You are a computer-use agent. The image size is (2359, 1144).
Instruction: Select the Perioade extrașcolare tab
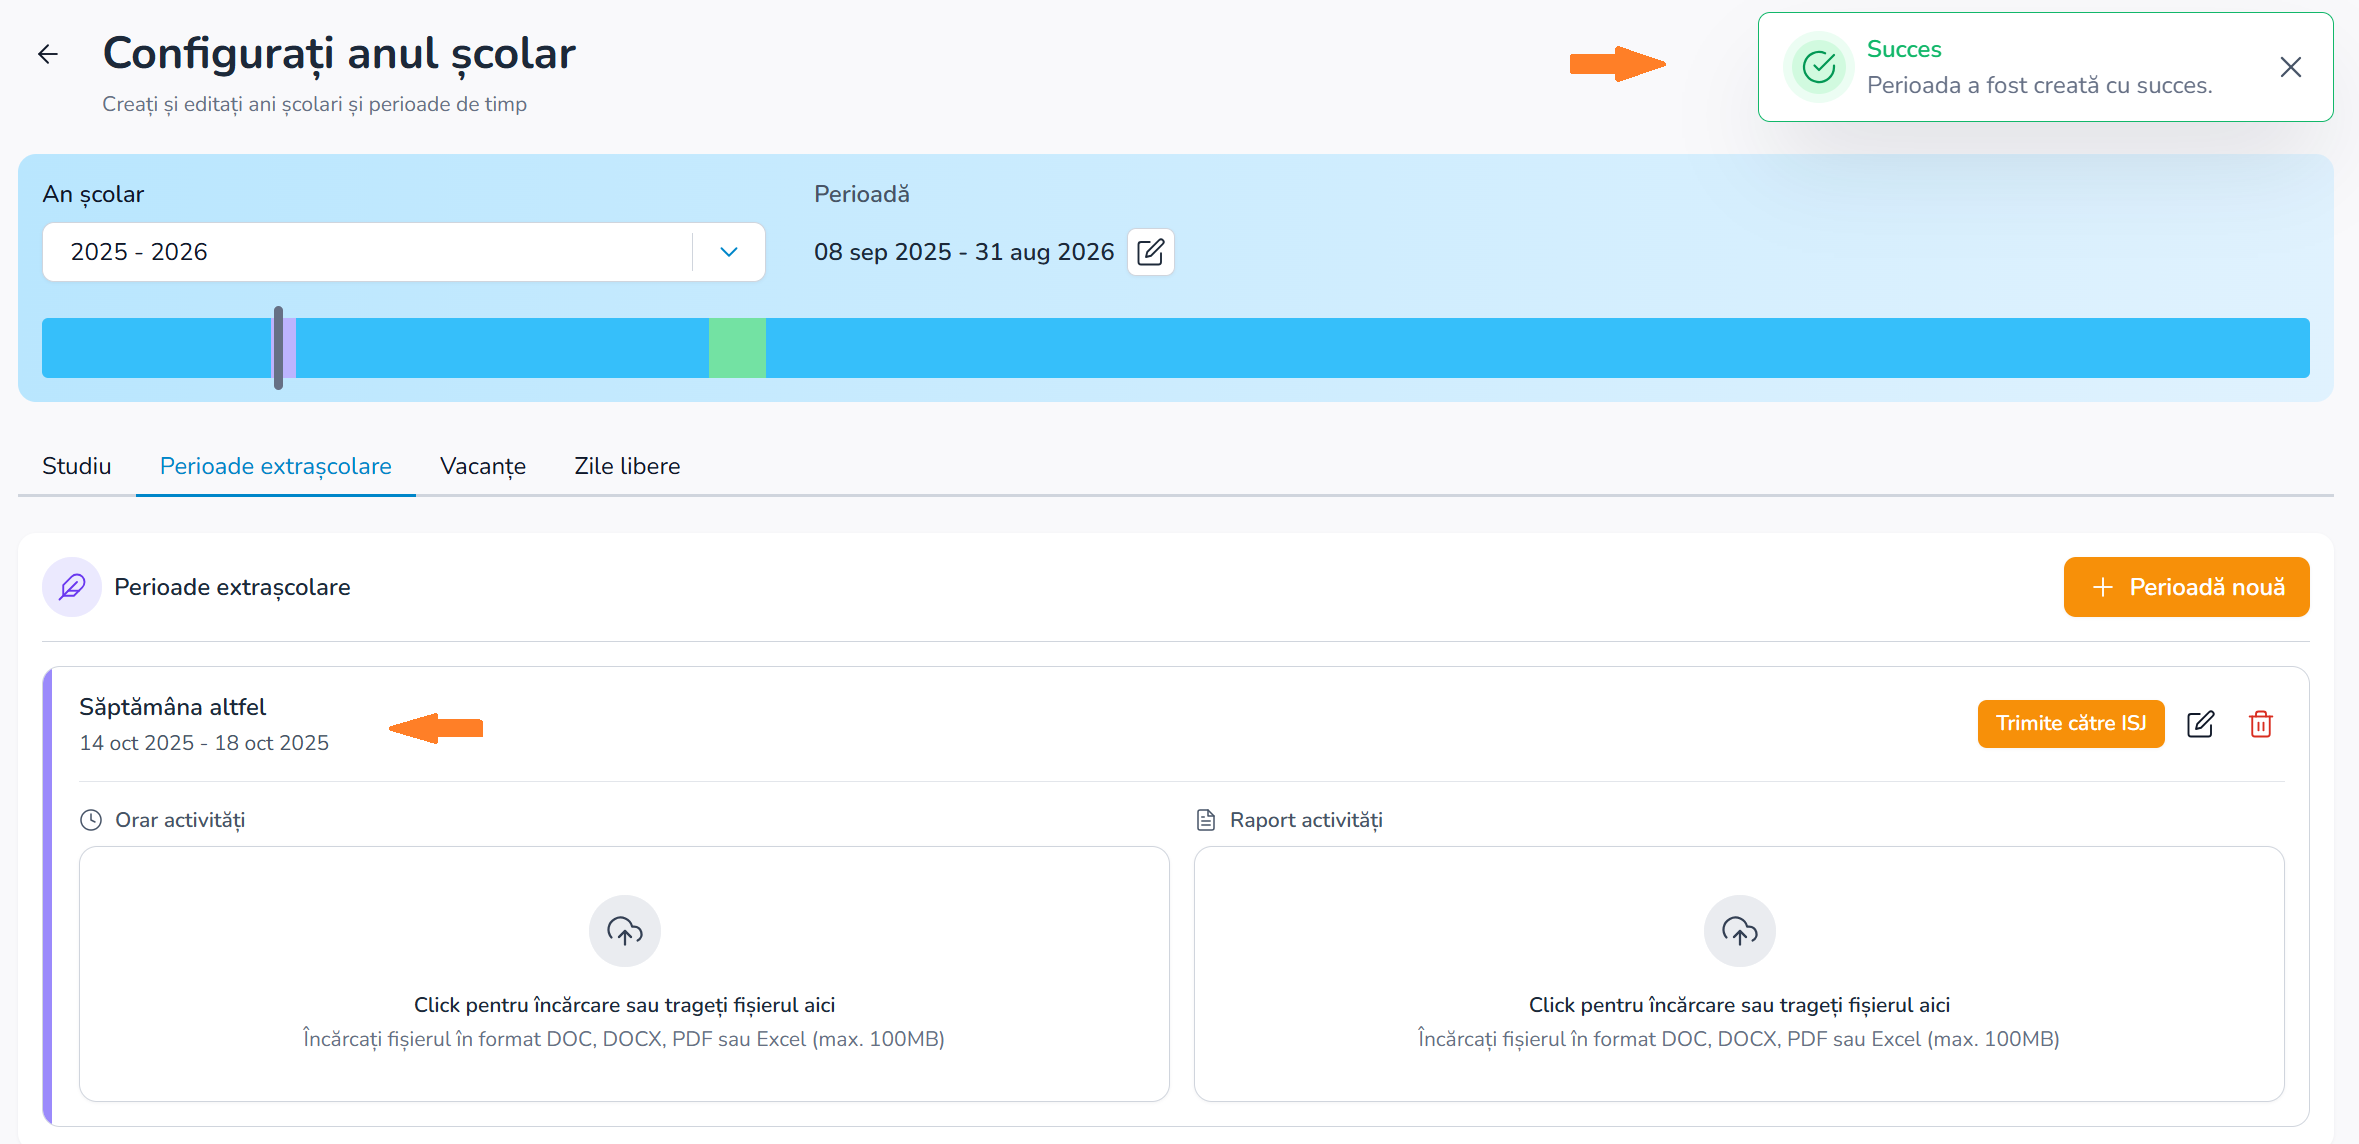(276, 466)
